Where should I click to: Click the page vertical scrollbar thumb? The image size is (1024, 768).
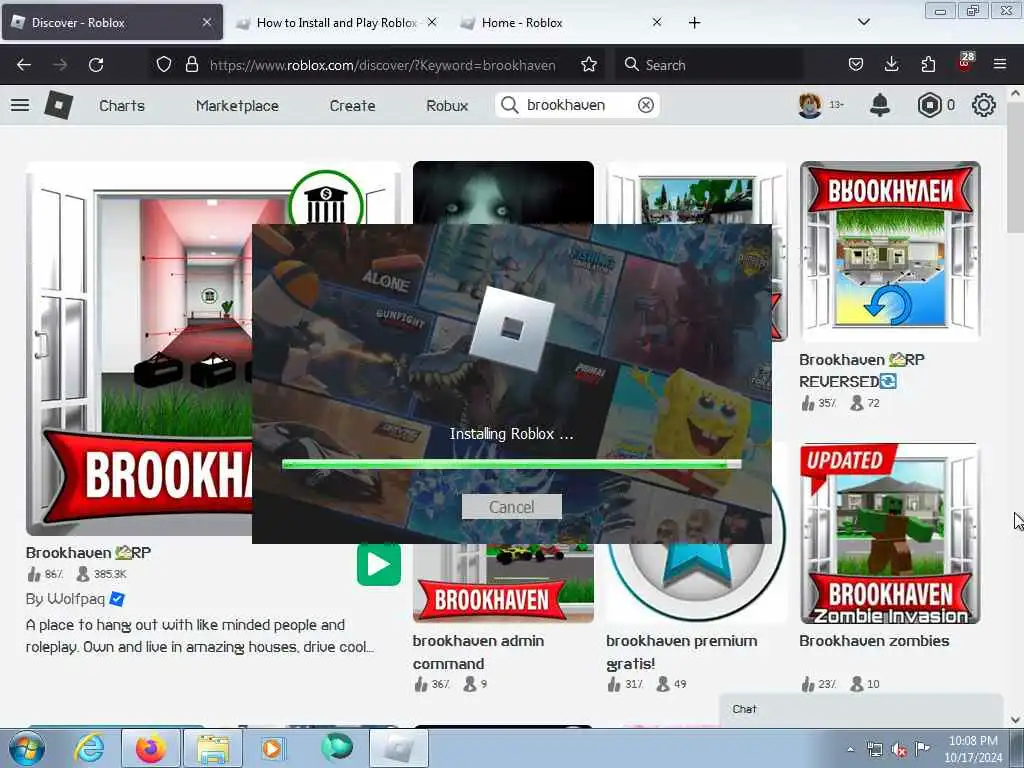(1015, 167)
